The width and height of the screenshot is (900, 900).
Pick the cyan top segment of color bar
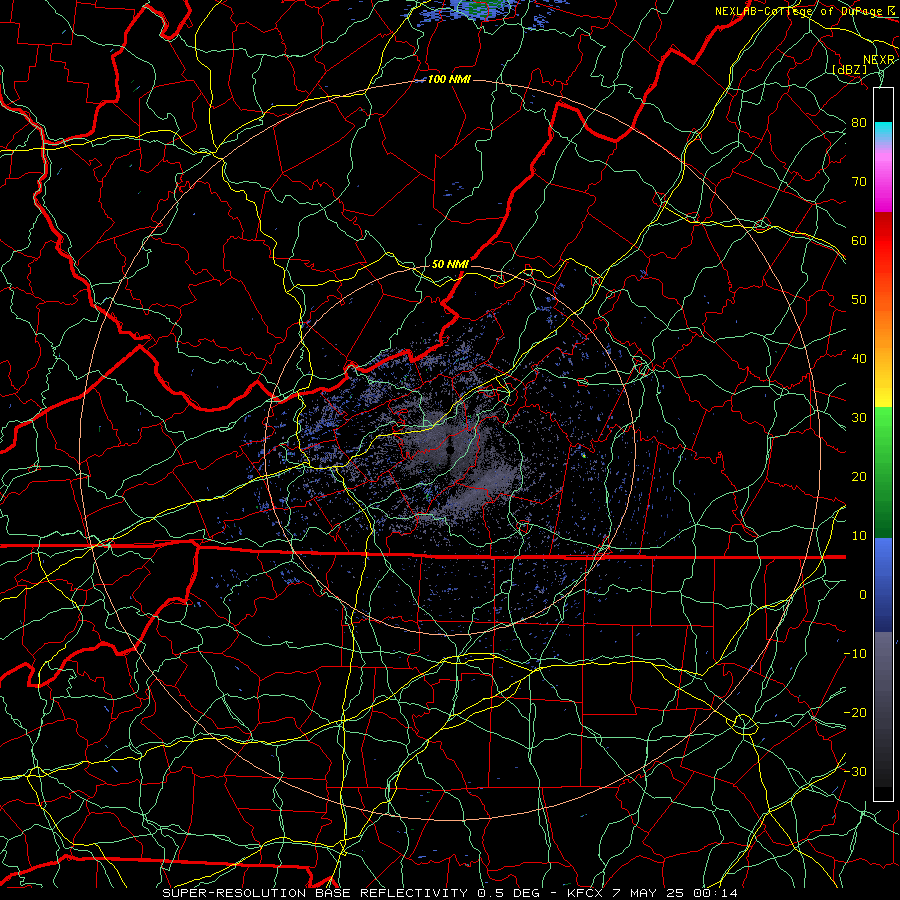pos(883,132)
